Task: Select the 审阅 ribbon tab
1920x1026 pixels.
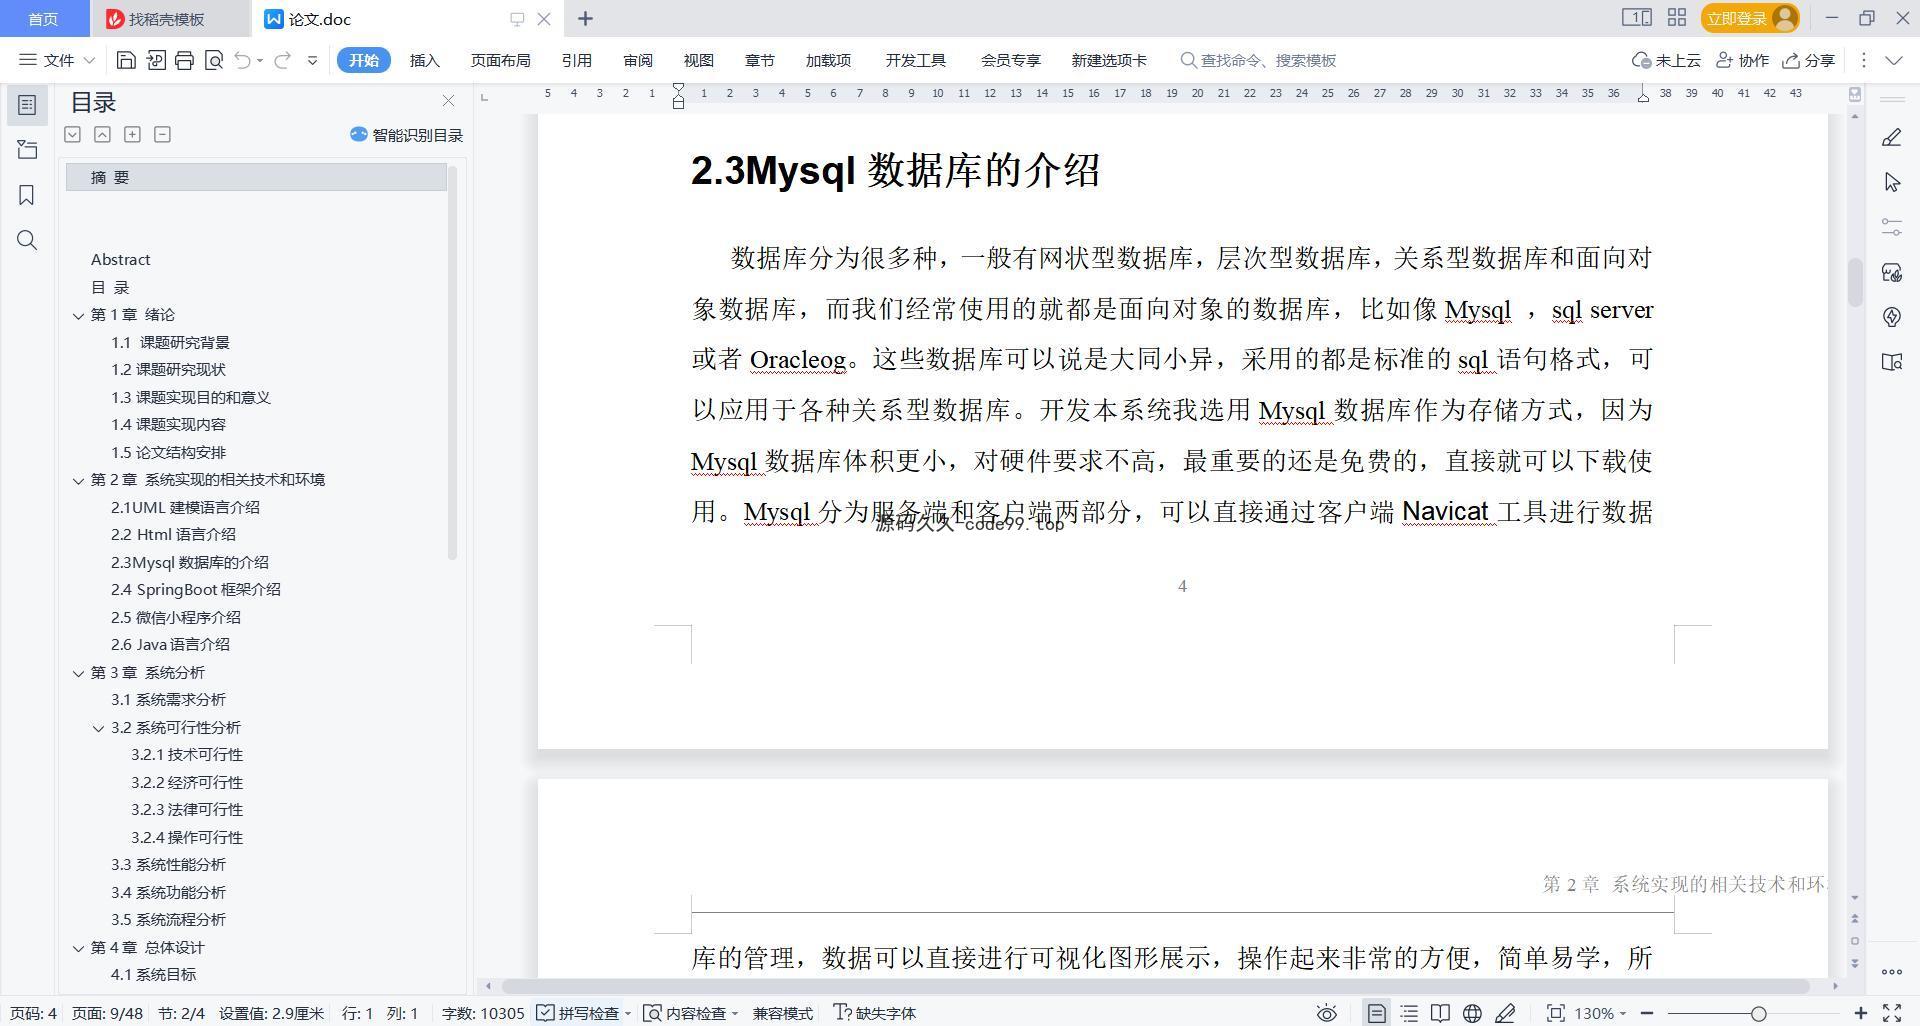Action: point(638,60)
